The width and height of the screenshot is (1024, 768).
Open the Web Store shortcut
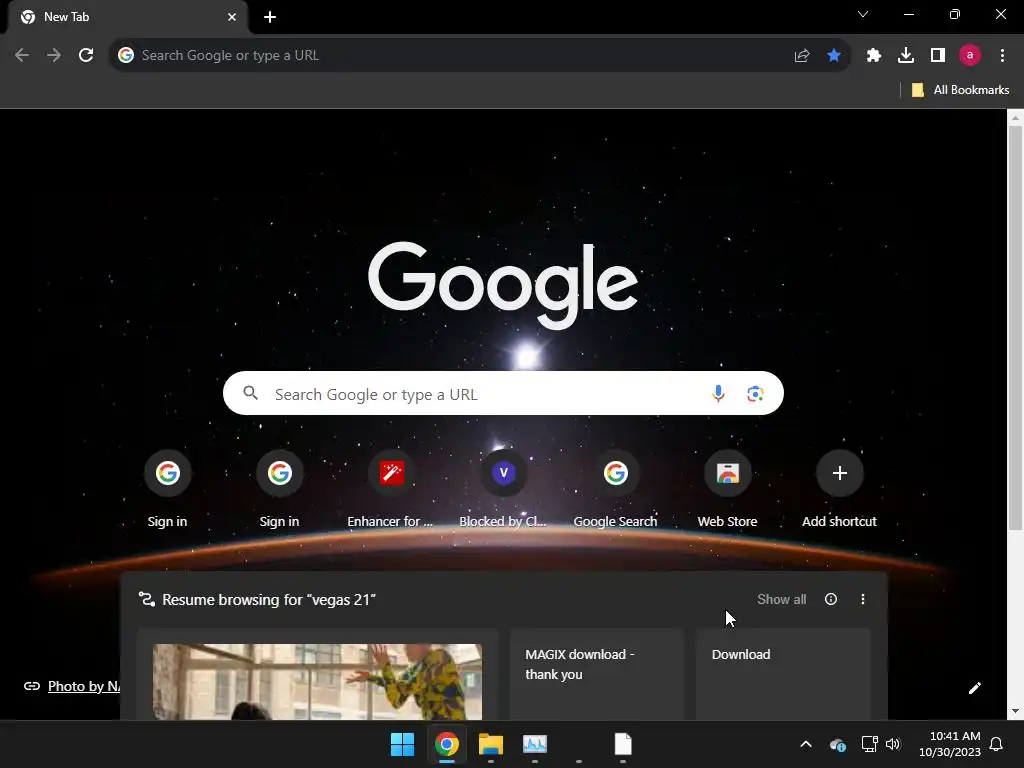click(x=728, y=488)
